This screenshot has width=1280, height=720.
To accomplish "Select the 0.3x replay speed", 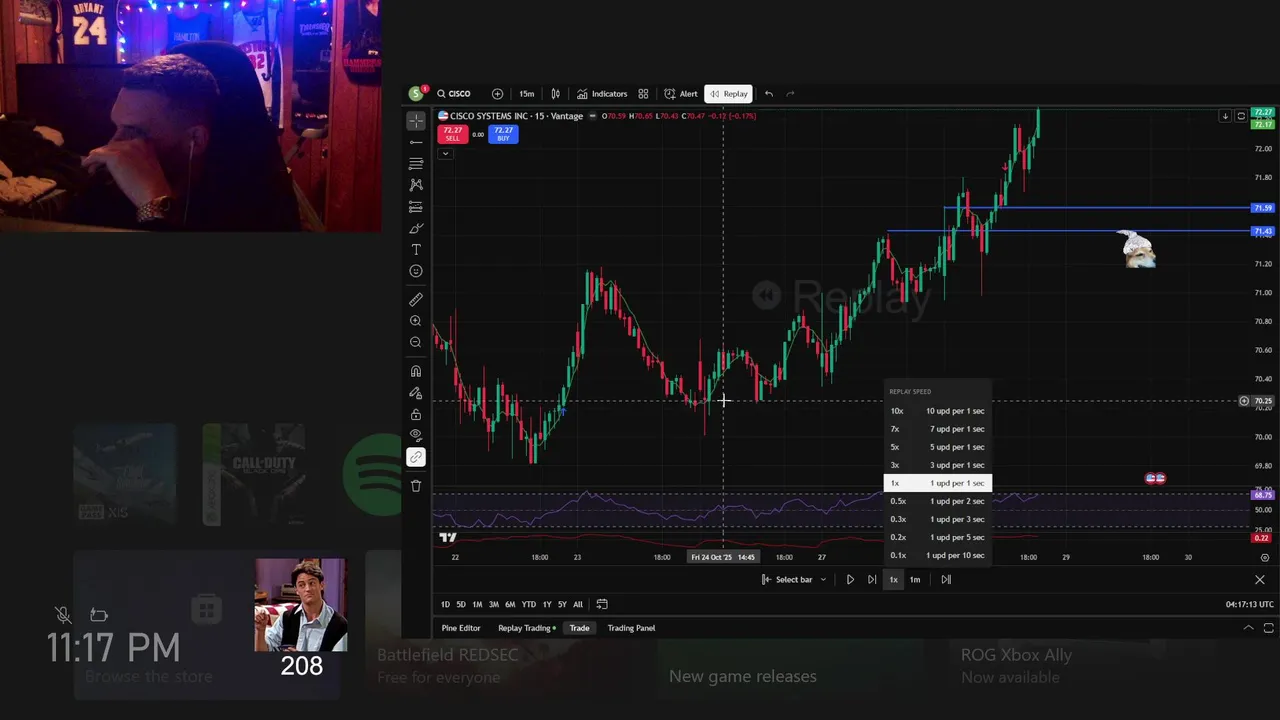I will [x=937, y=519].
